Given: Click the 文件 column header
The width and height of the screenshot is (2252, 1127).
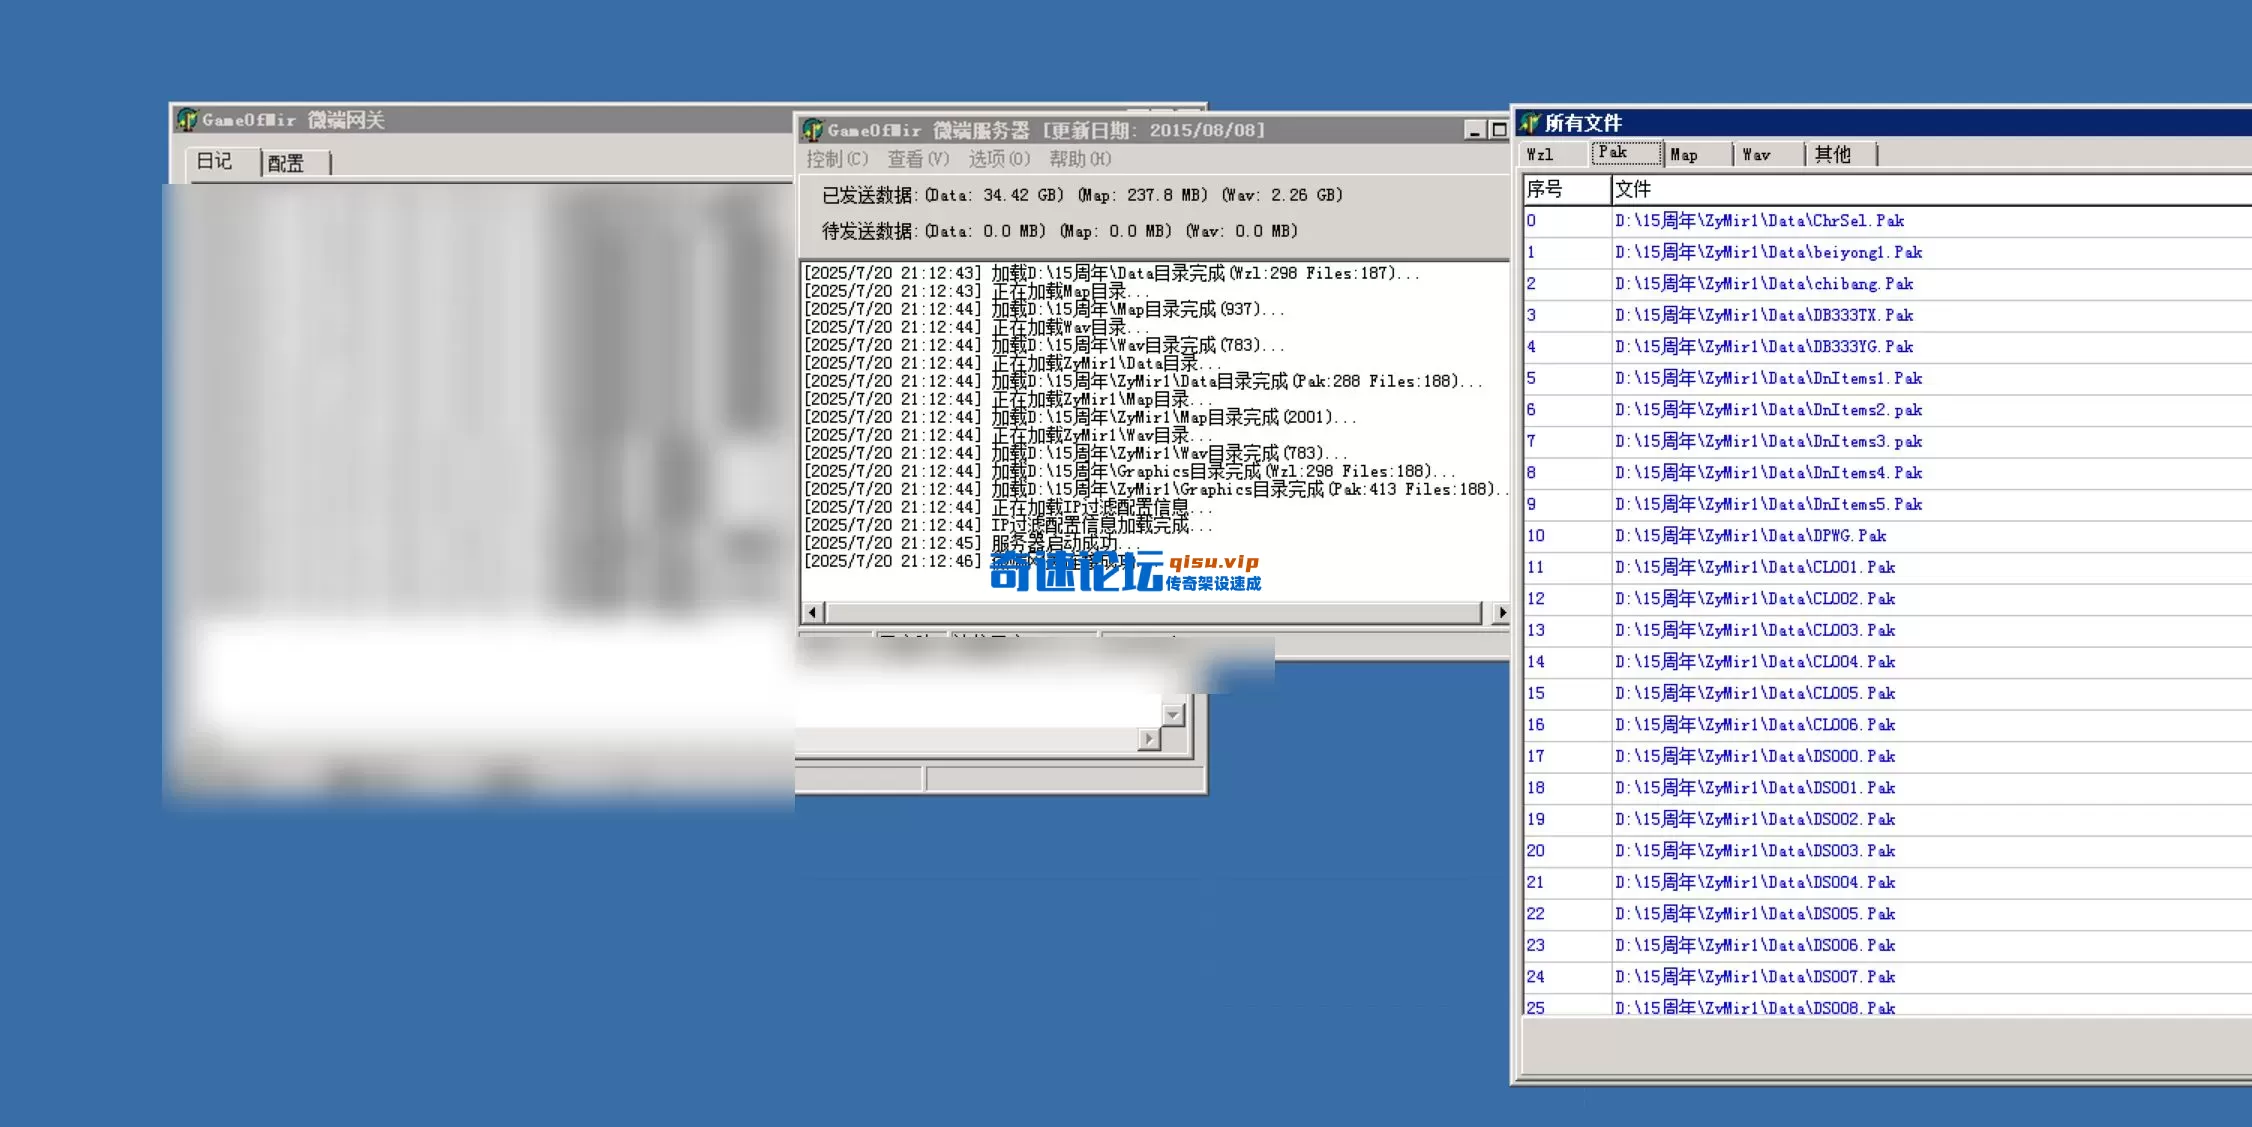Looking at the screenshot, I should [x=1634, y=190].
